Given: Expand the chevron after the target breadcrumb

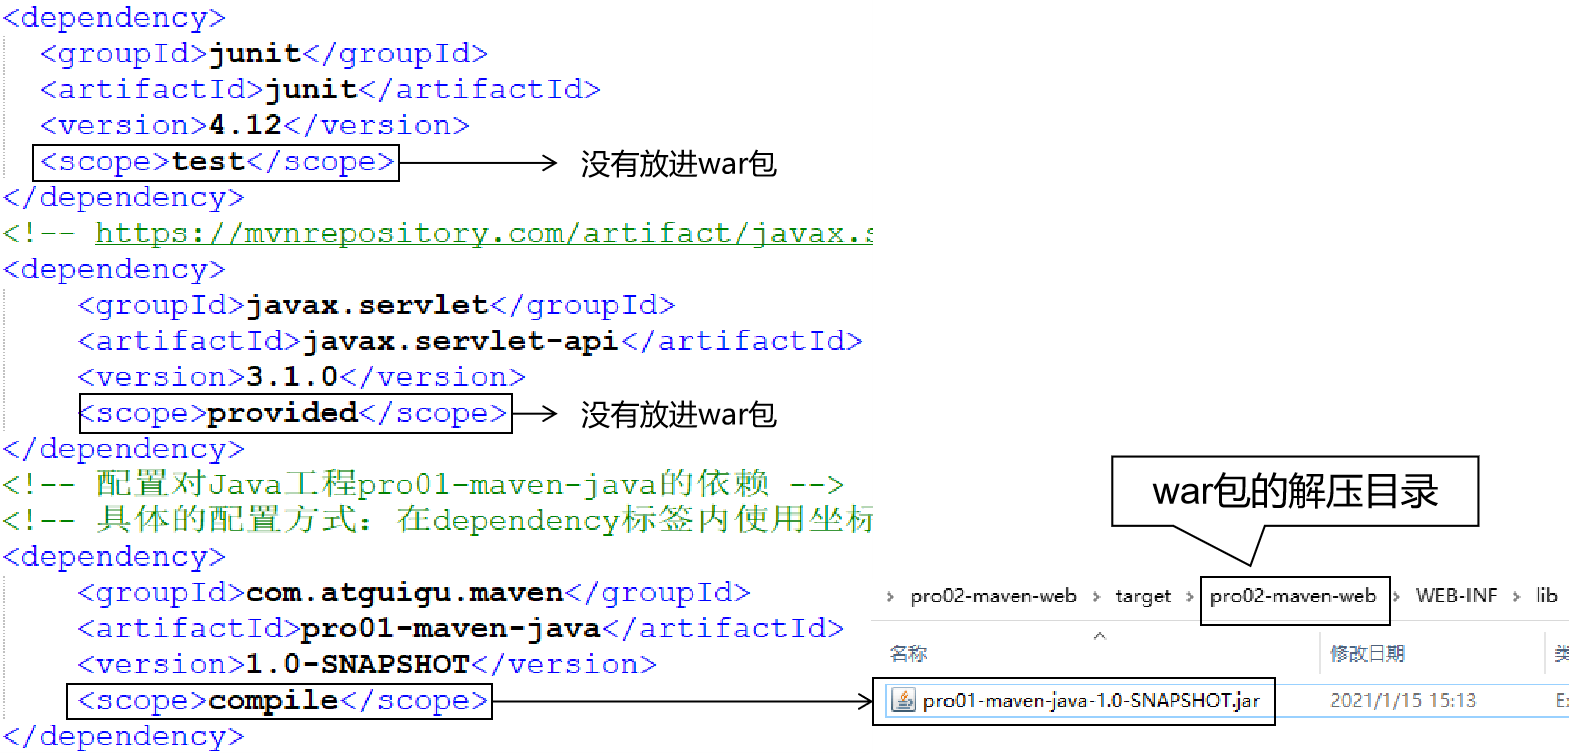Looking at the screenshot, I should click(1189, 597).
